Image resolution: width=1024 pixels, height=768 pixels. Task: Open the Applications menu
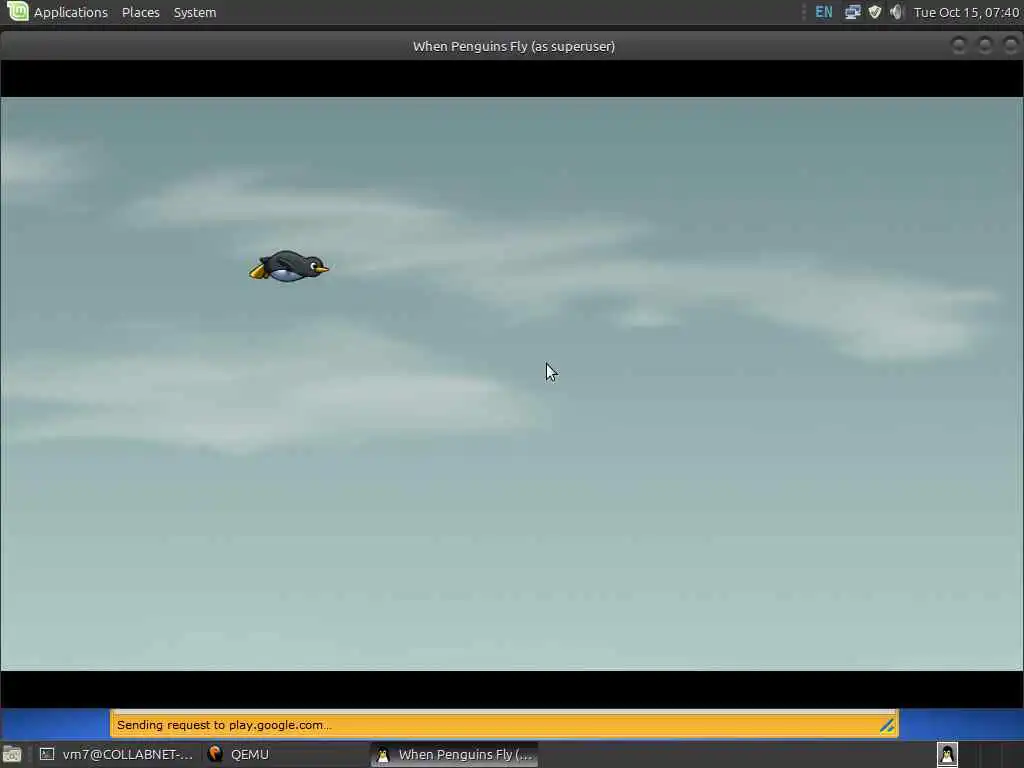(71, 12)
